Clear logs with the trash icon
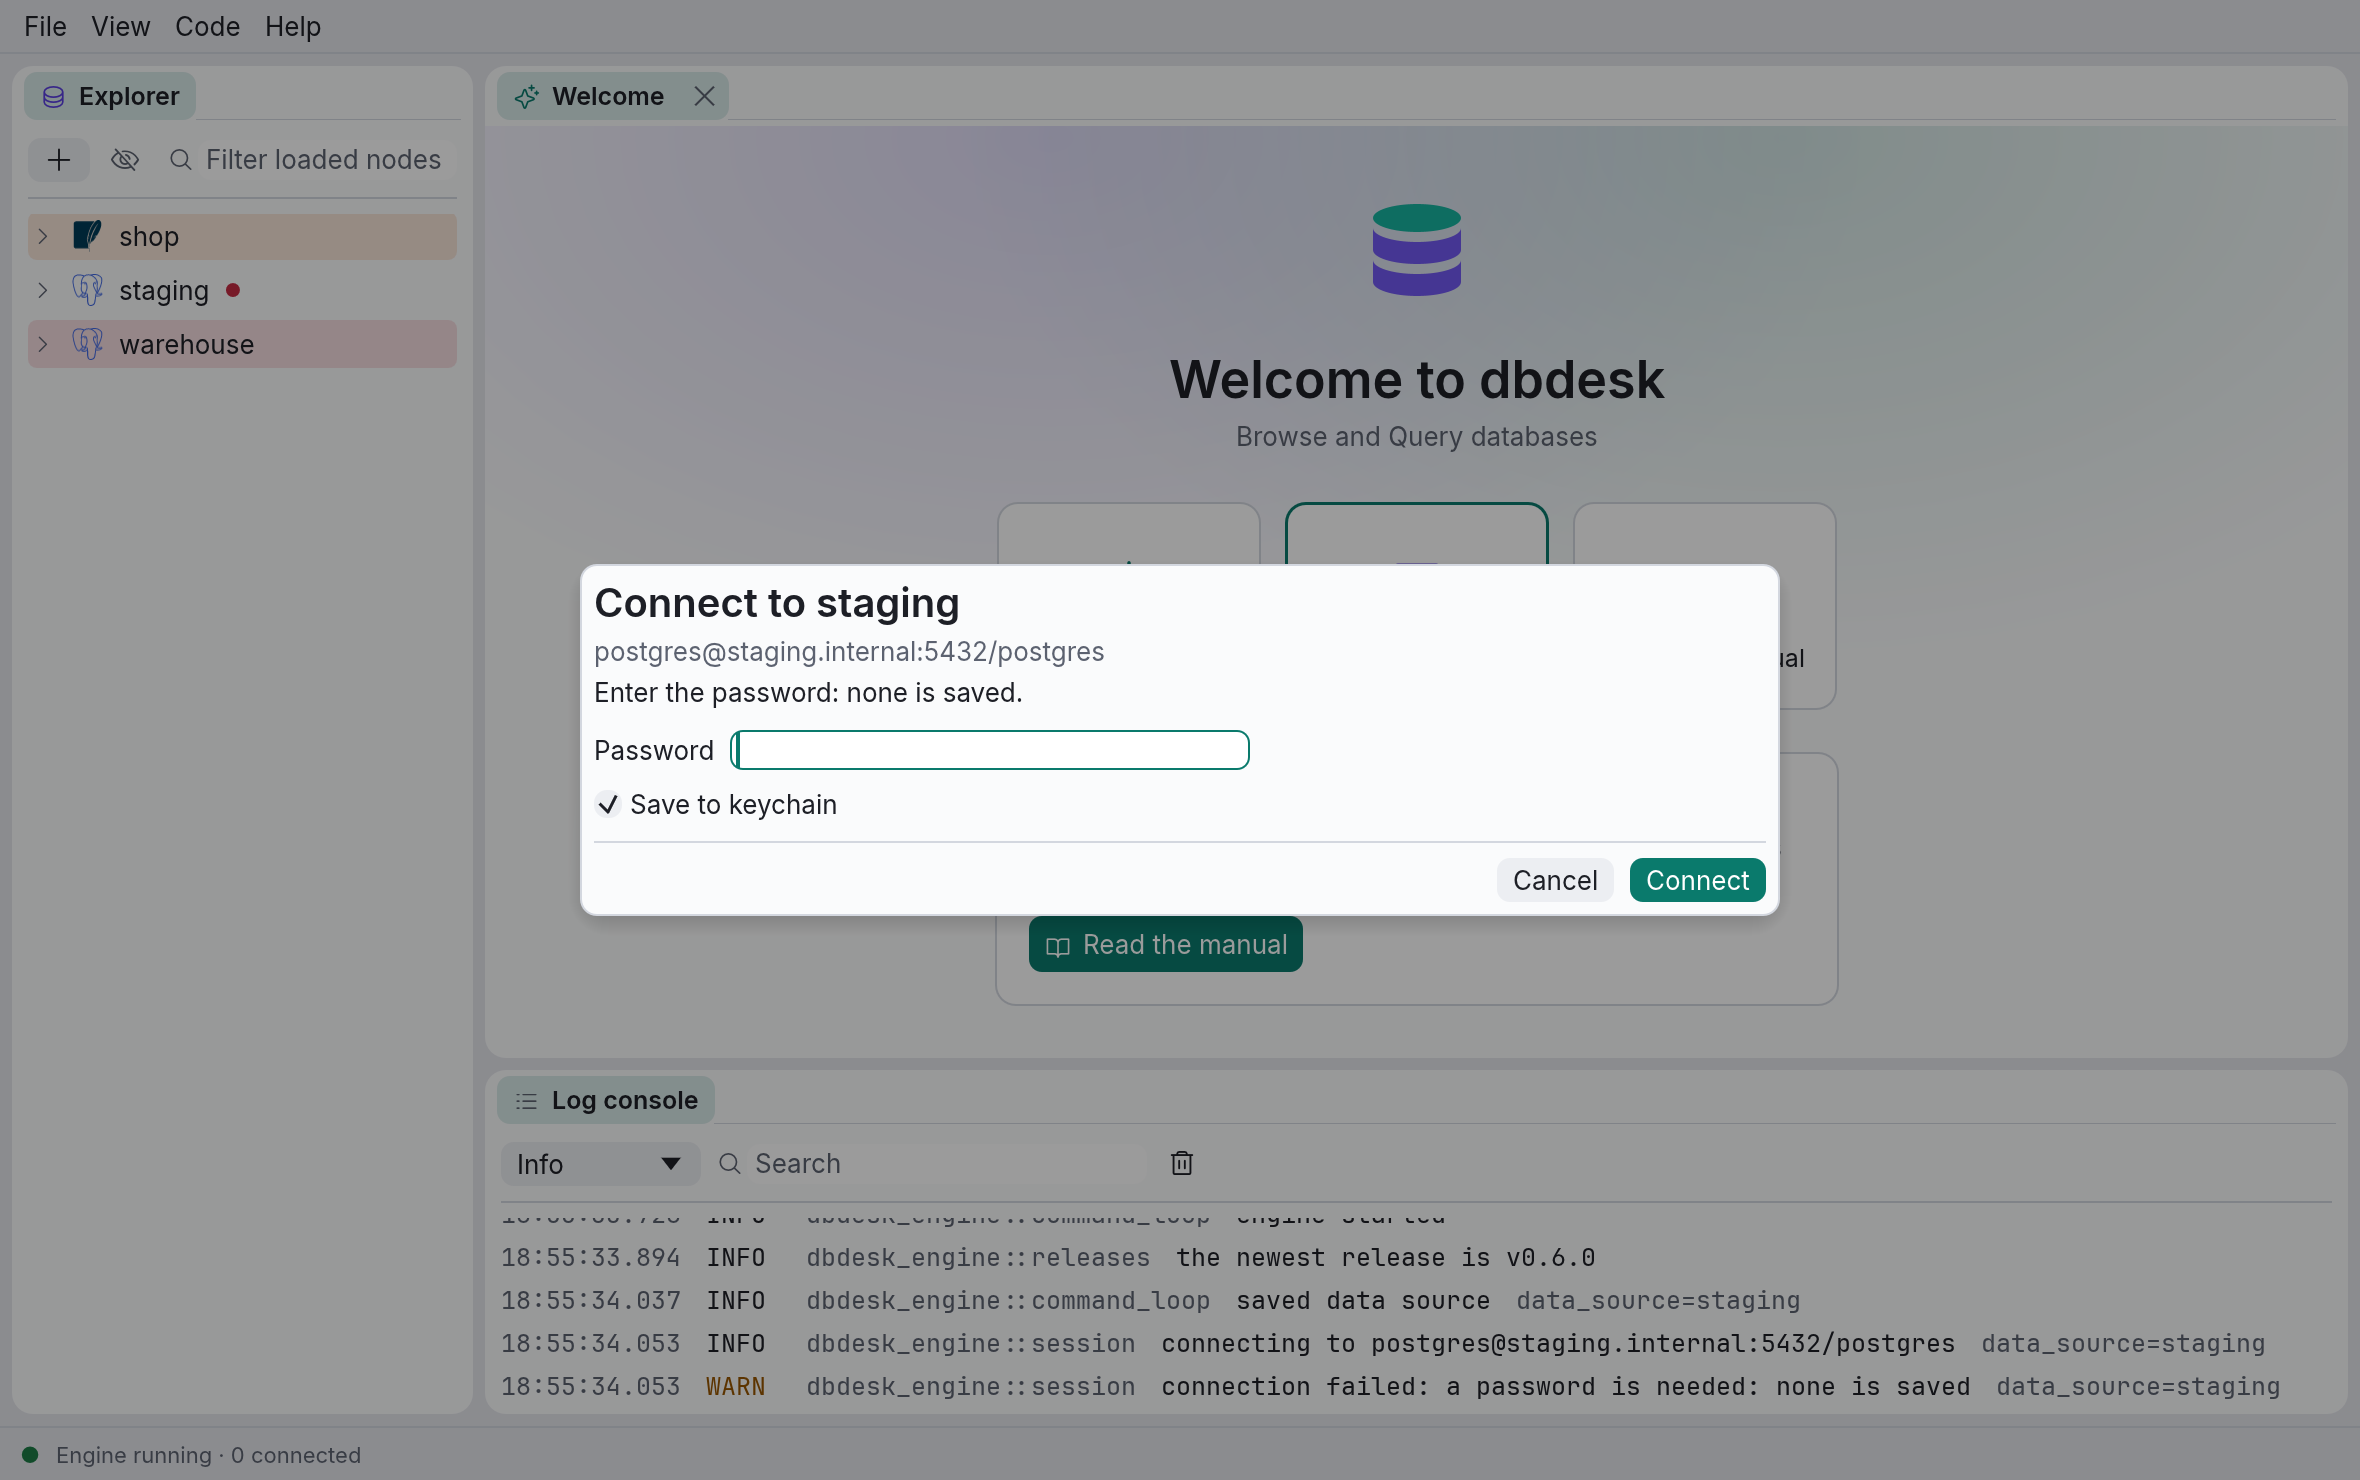Image resolution: width=2360 pixels, height=1480 pixels. [x=1182, y=1163]
